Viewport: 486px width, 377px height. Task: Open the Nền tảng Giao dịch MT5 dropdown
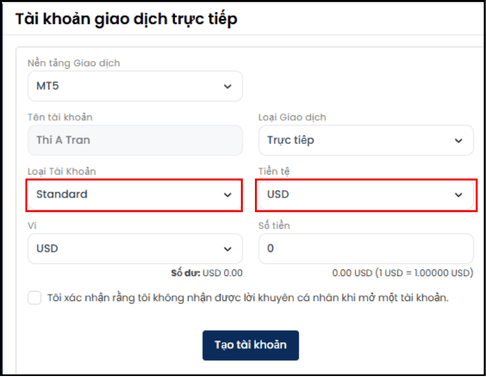coord(135,86)
